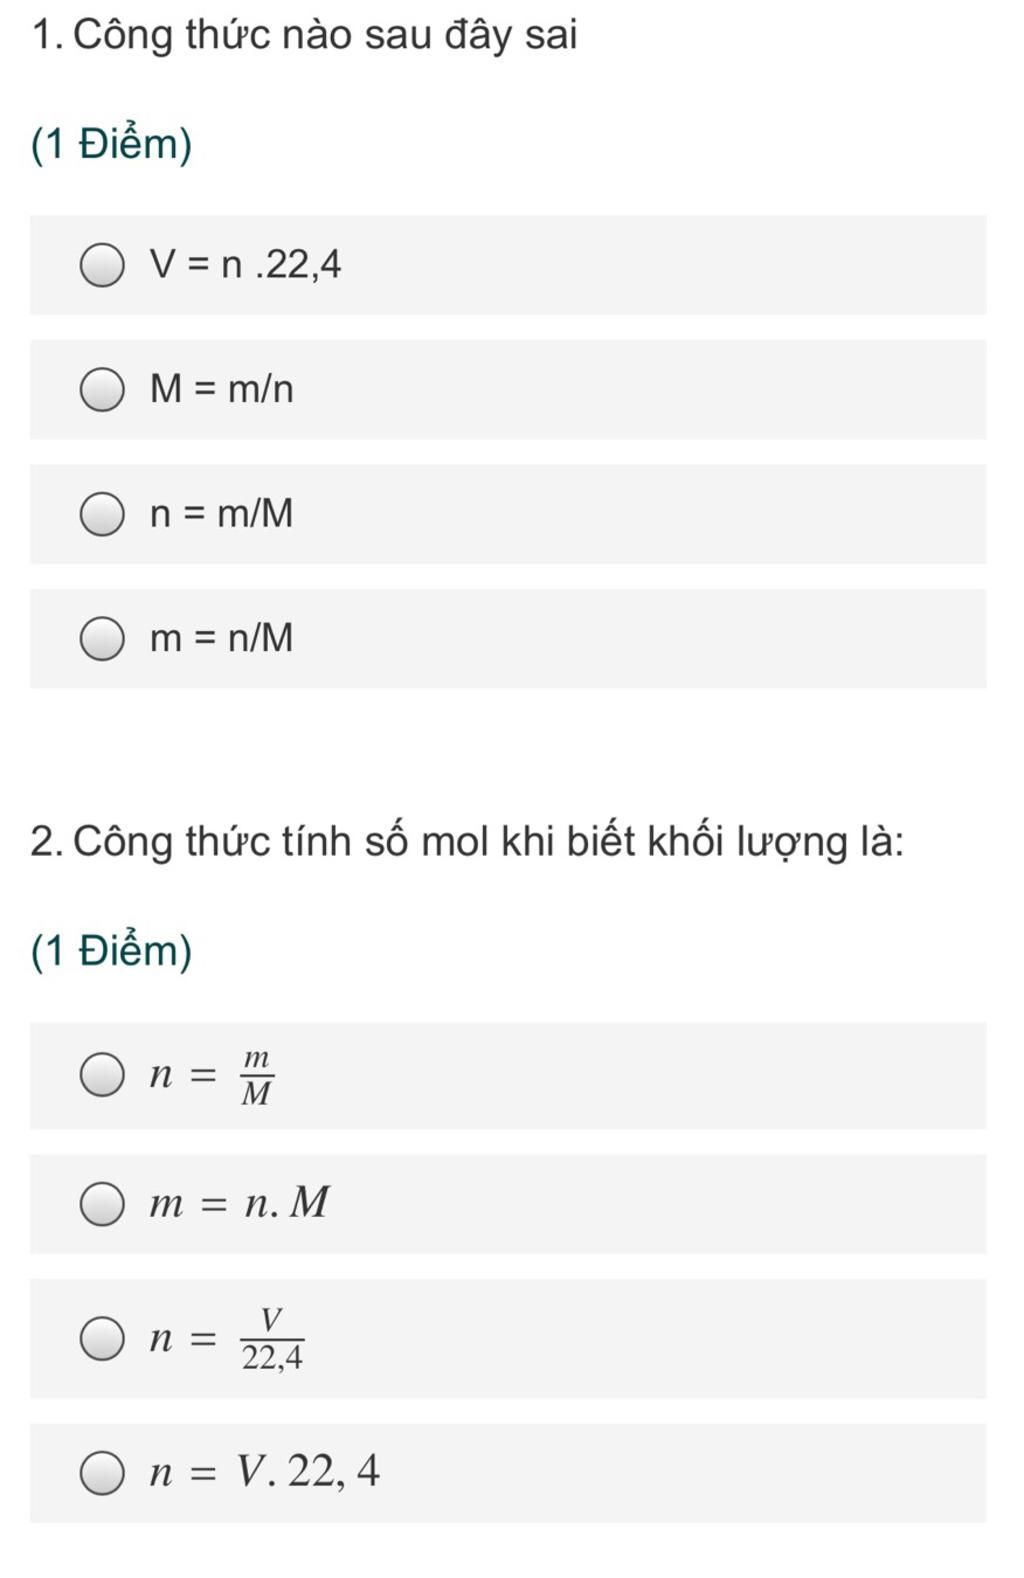Select the n = V. 22, 4 radio button
The image size is (1024, 1578).
pyautogui.click(x=102, y=1473)
